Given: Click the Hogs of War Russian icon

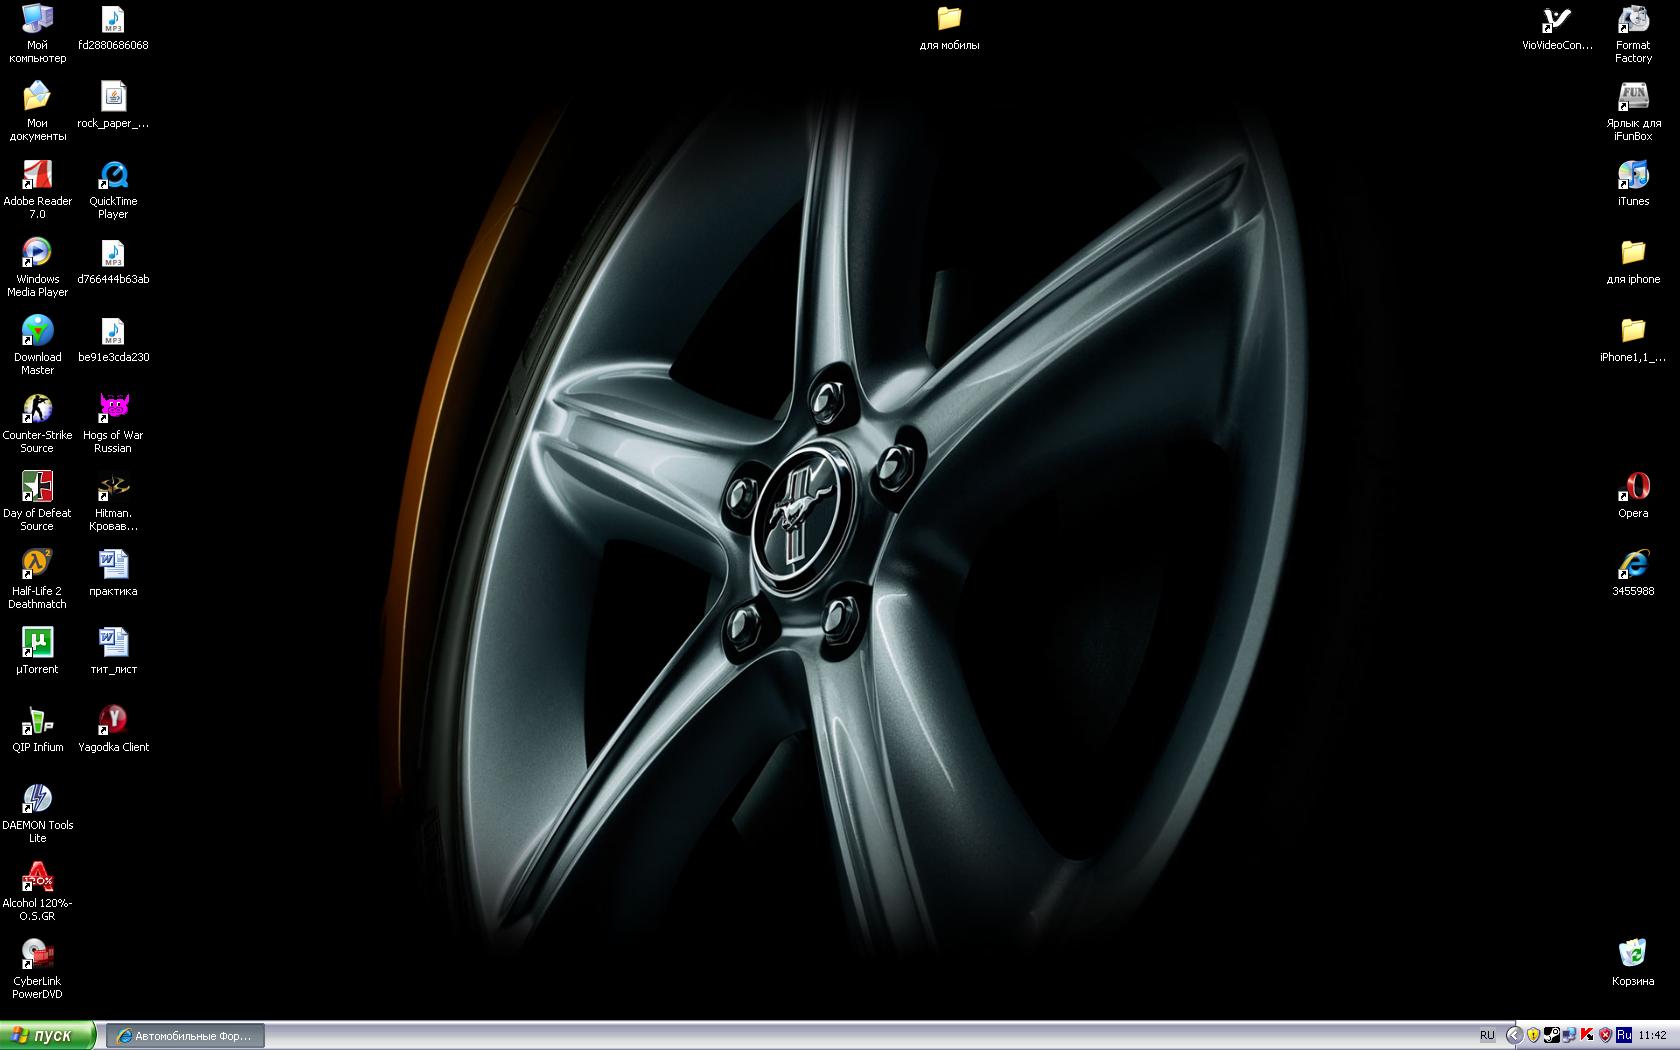Looking at the screenshot, I should click(x=113, y=409).
